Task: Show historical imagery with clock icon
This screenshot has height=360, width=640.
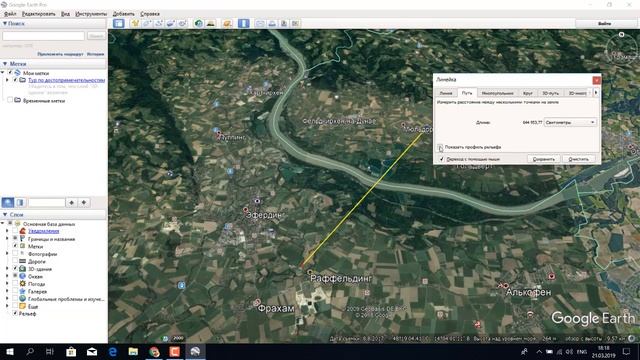Action: [198, 23]
